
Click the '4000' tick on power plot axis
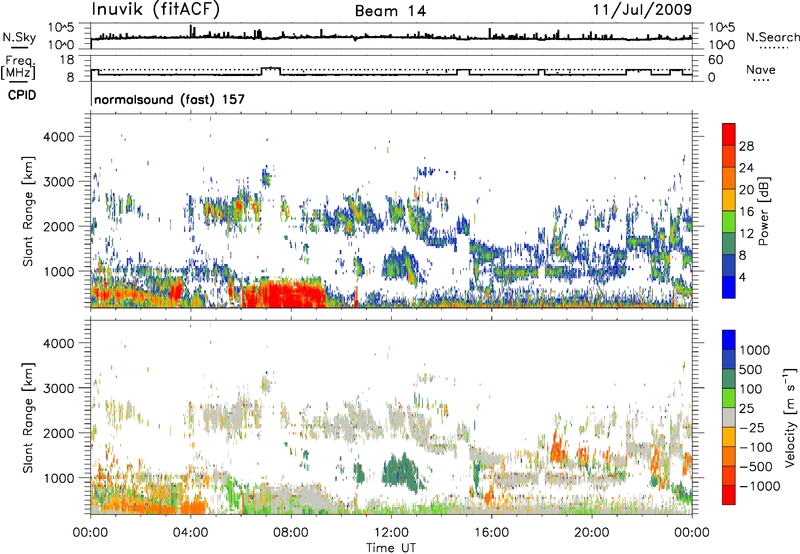tap(58, 137)
